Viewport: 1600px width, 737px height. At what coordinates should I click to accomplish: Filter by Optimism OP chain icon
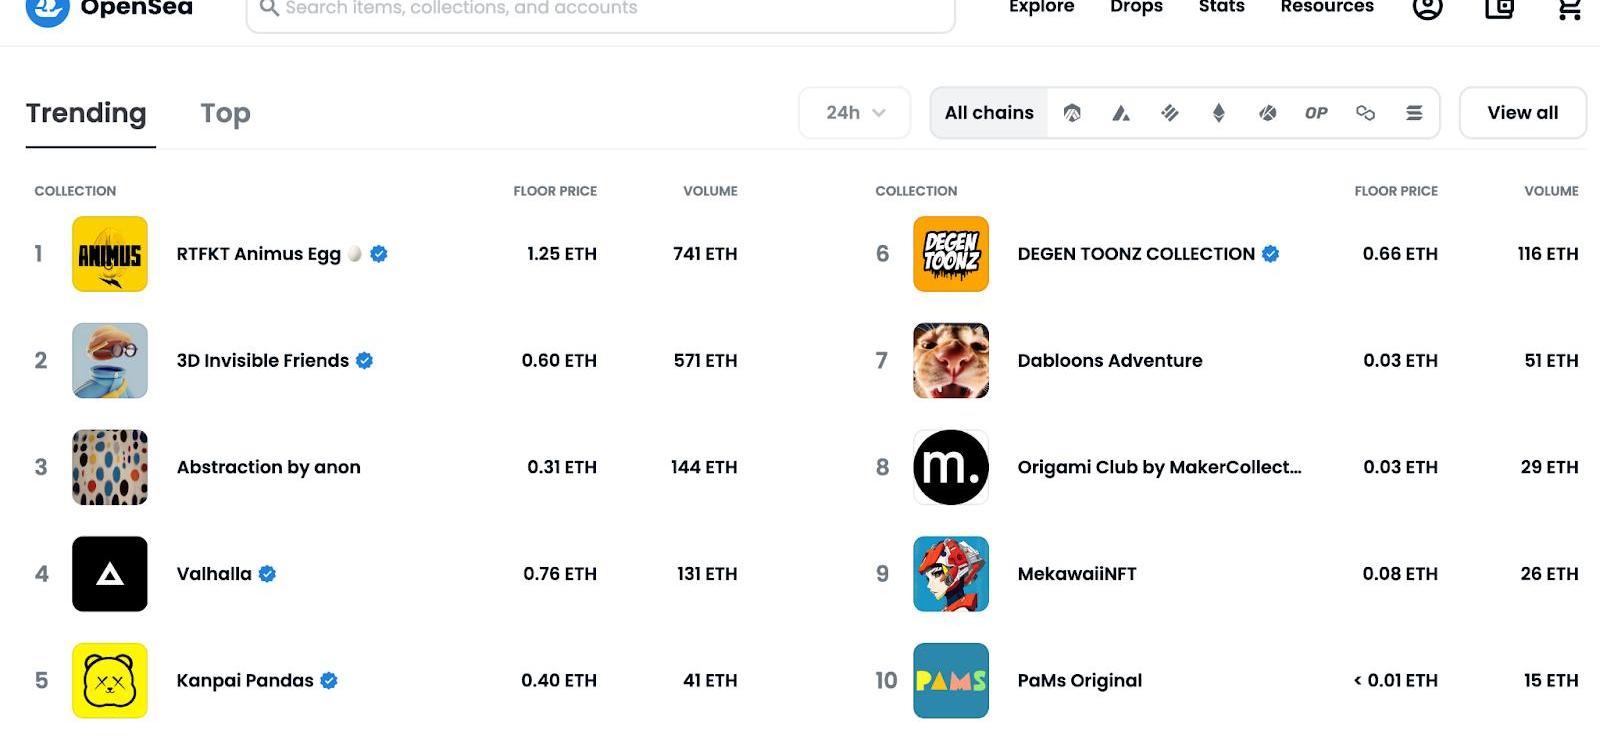pyautogui.click(x=1316, y=113)
